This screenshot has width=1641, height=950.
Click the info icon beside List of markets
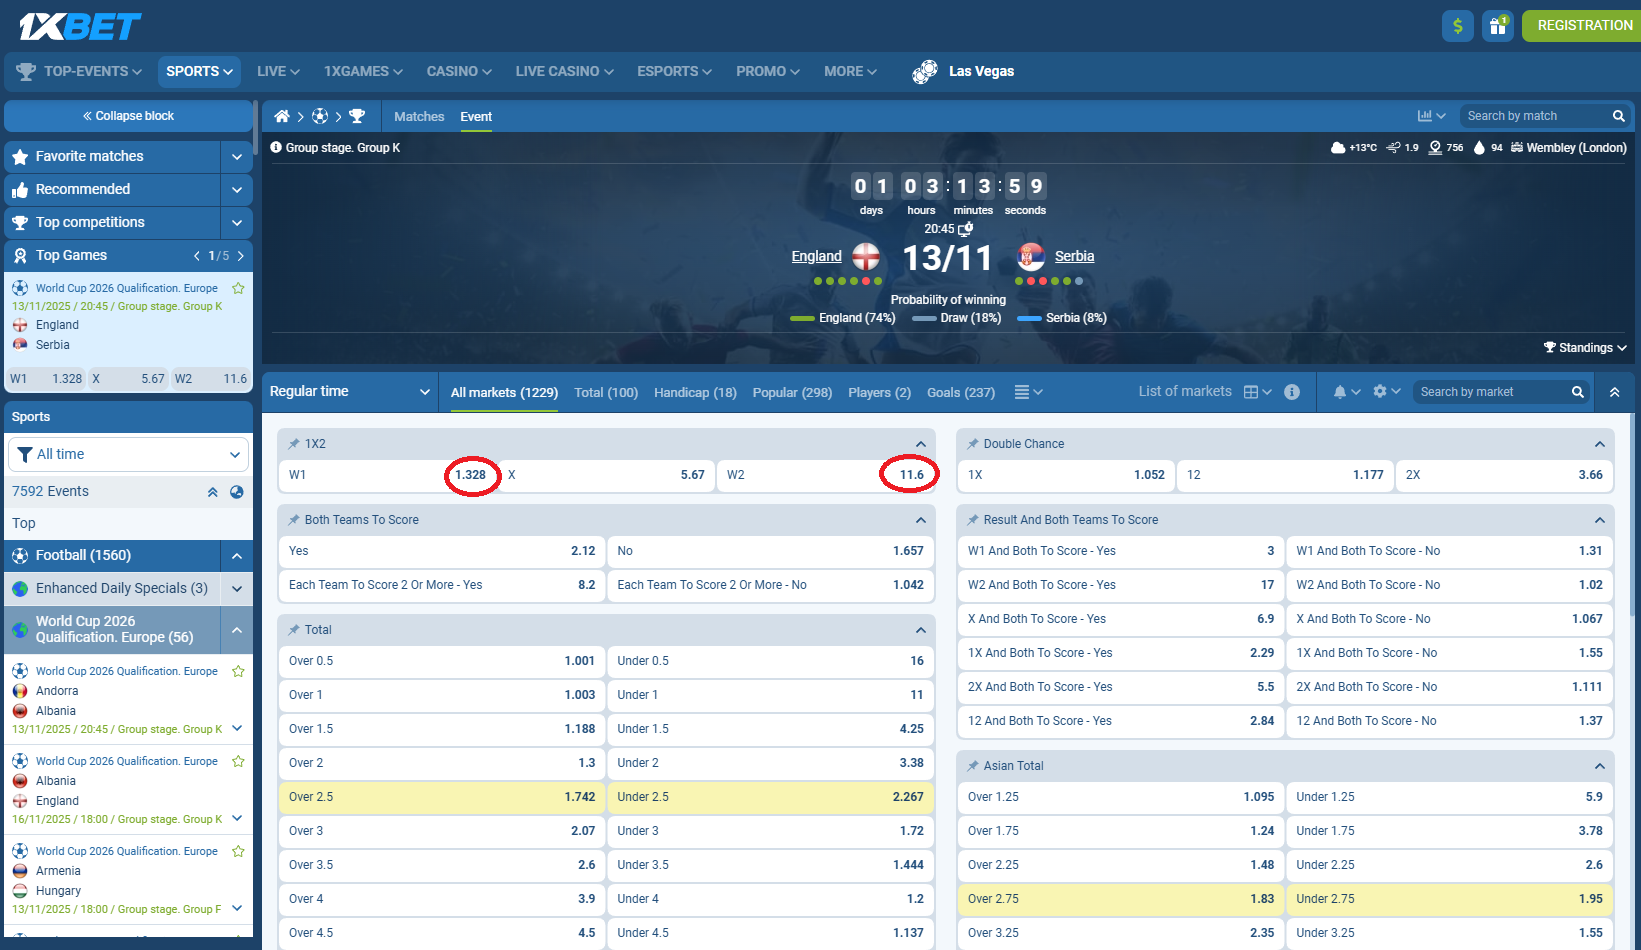click(x=1291, y=392)
